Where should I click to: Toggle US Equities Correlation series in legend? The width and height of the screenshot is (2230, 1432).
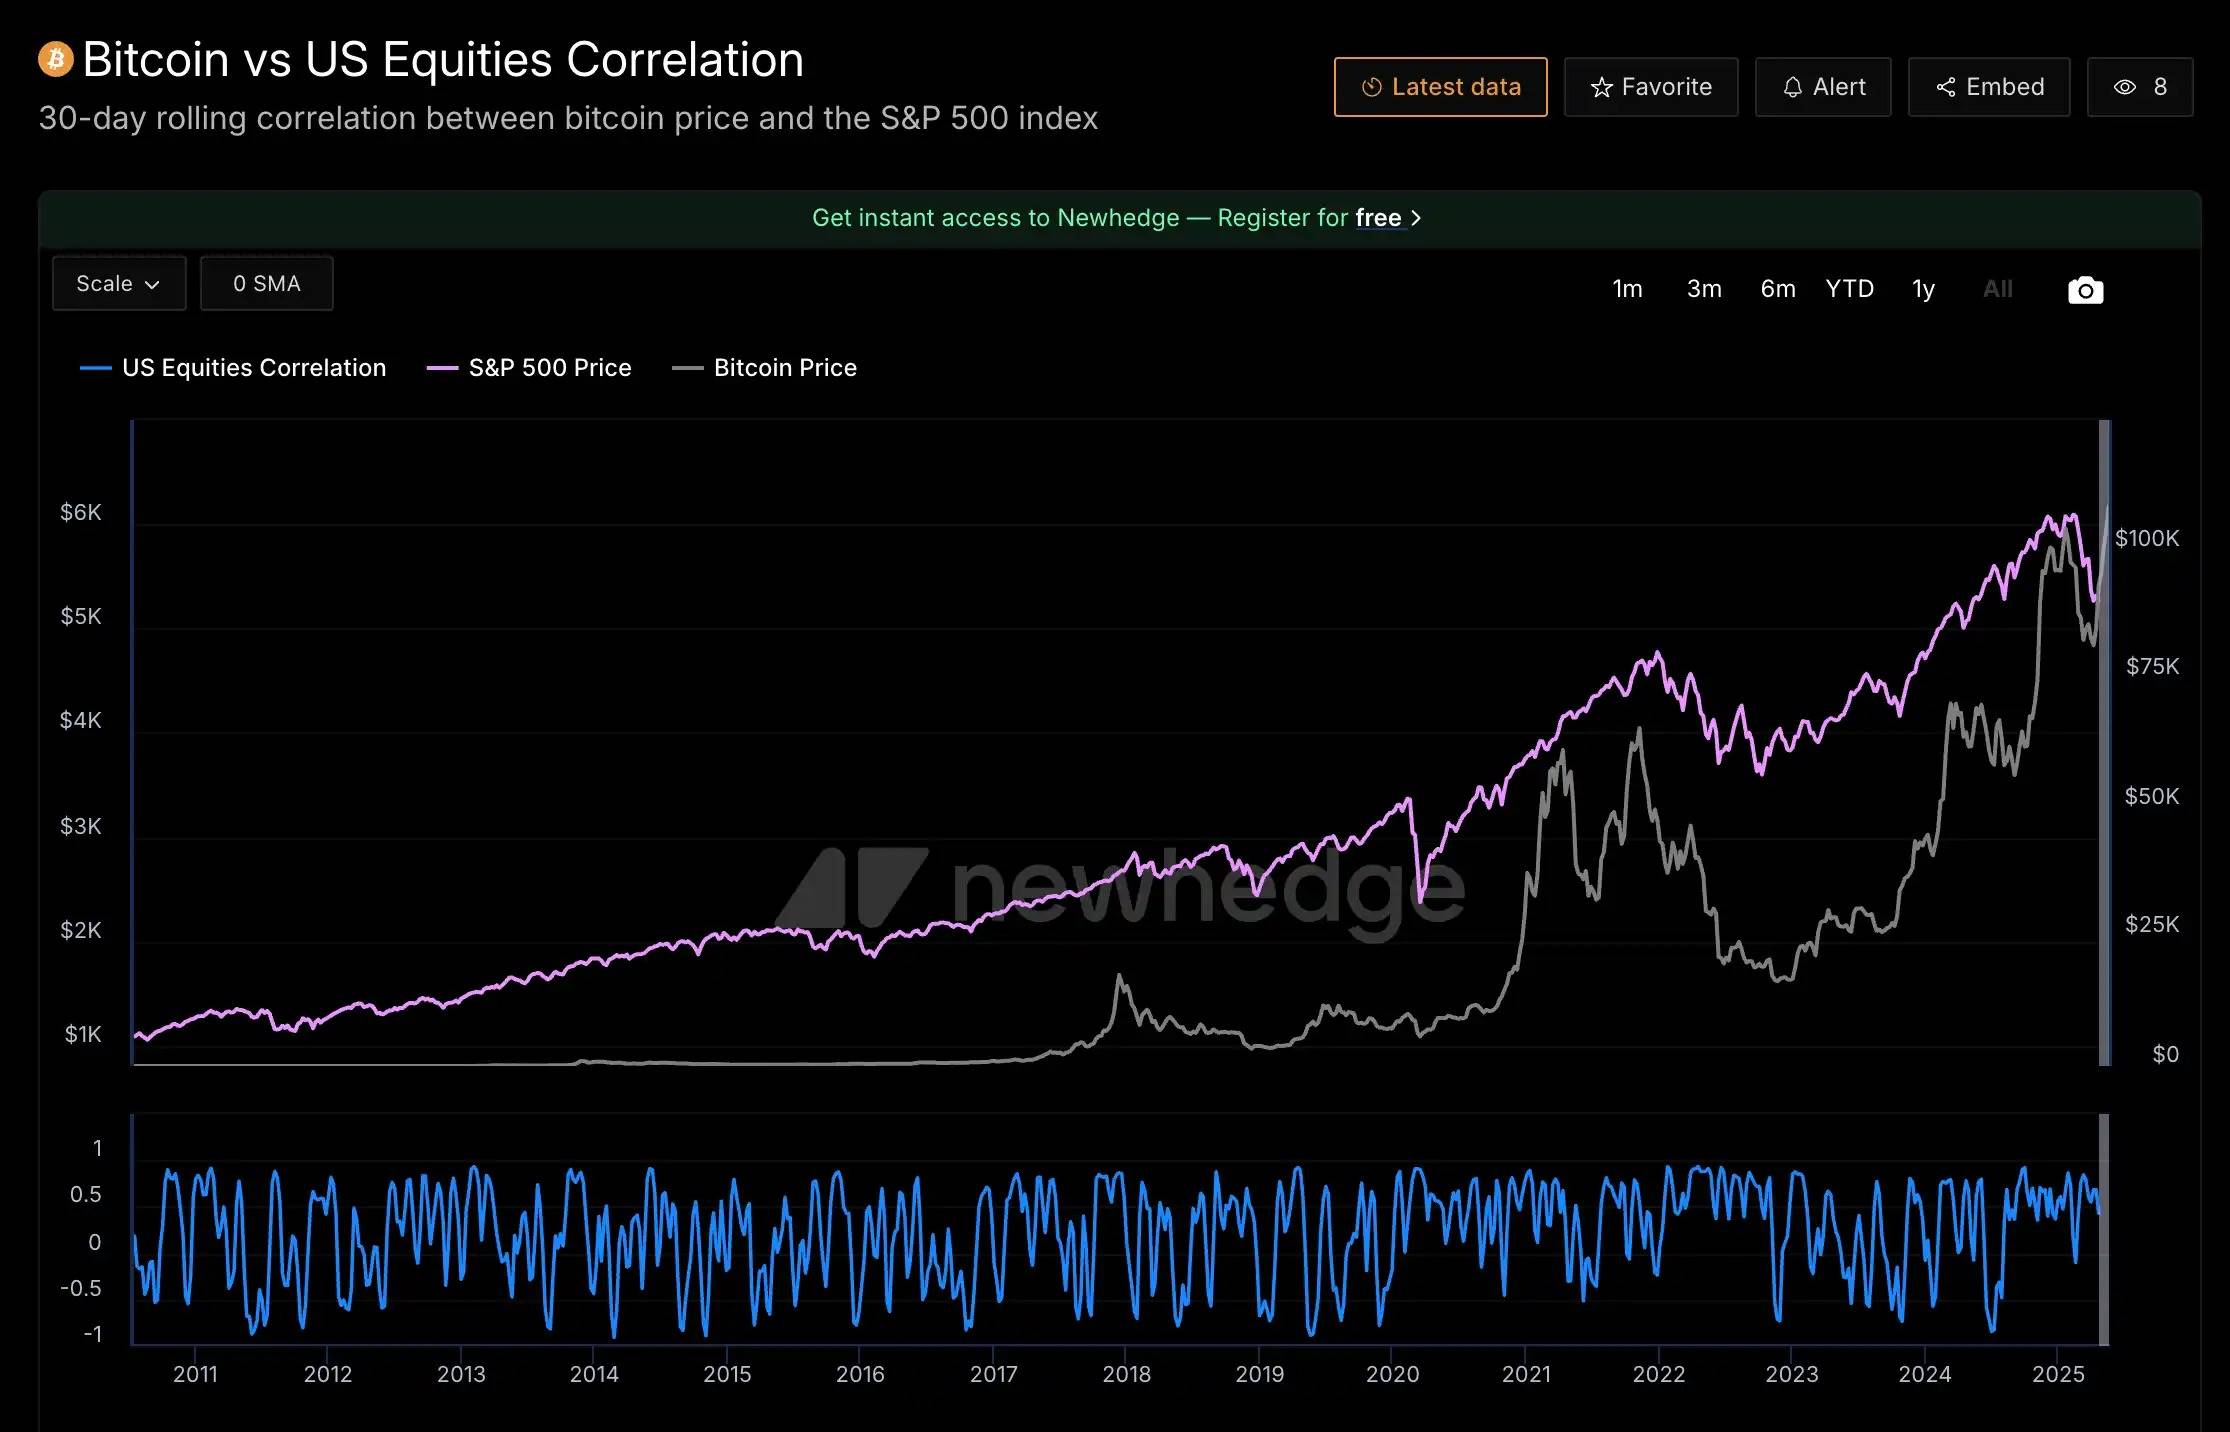[253, 368]
